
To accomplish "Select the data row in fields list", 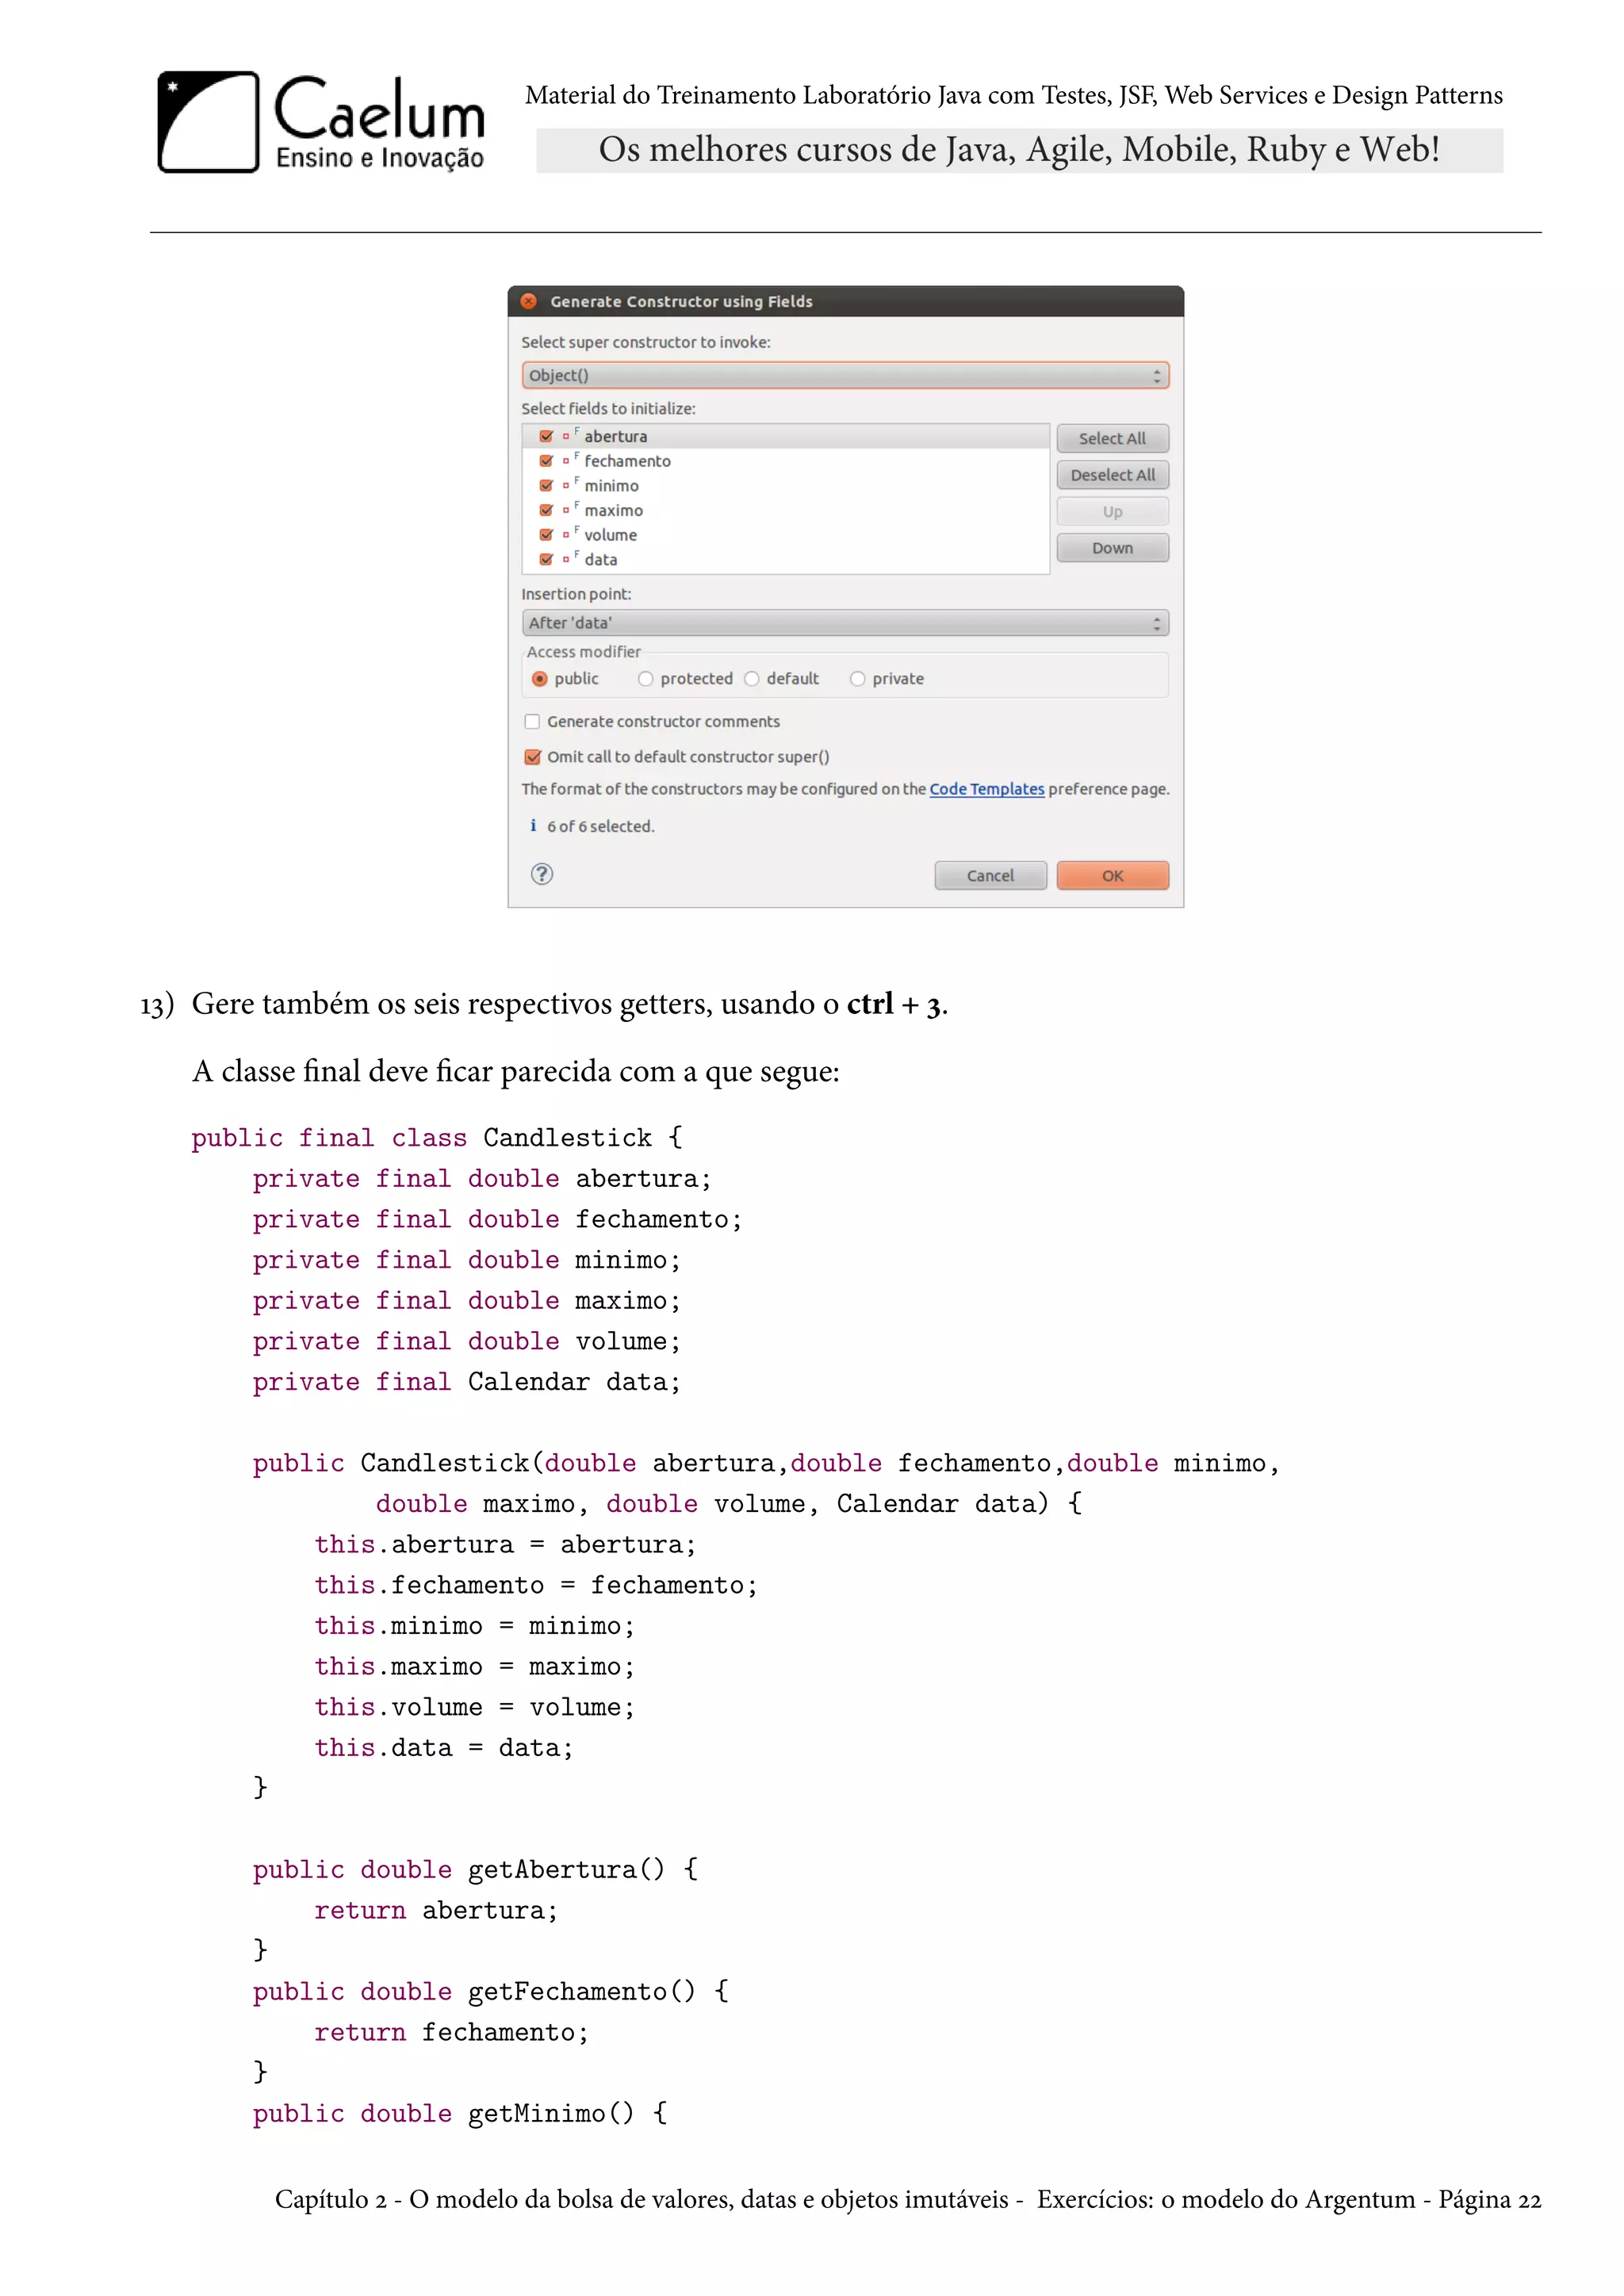I will (786, 559).
